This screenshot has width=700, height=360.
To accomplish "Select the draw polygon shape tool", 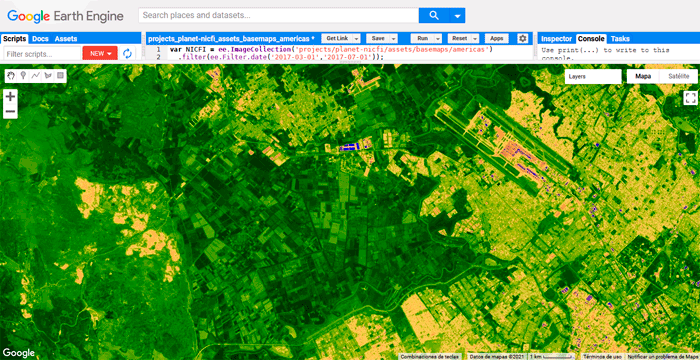I will [x=48, y=76].
